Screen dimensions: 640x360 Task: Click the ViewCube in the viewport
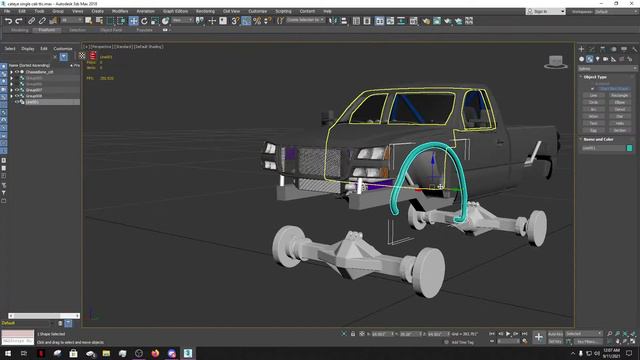pyautogui.click(x=556, y=62)
